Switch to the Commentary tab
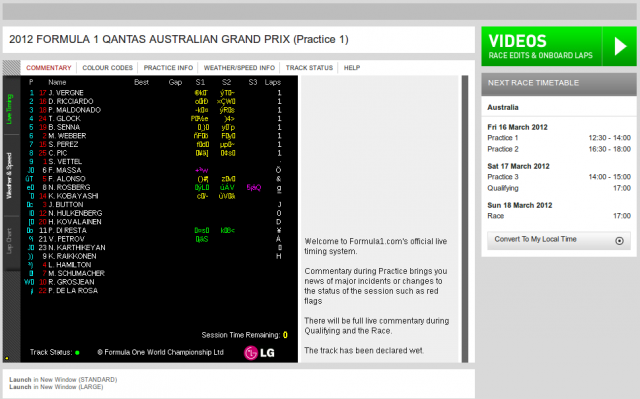640x399 pixels. coord(49,68)
